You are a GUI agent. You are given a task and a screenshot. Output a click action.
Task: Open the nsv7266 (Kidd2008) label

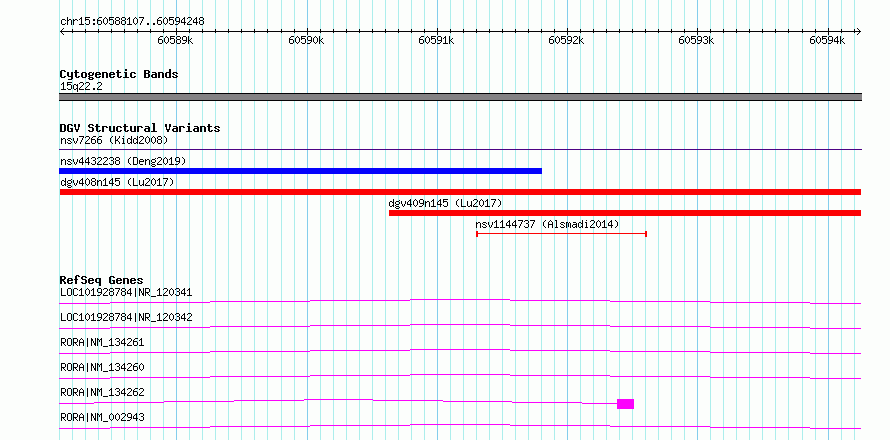tap(114, 140)
